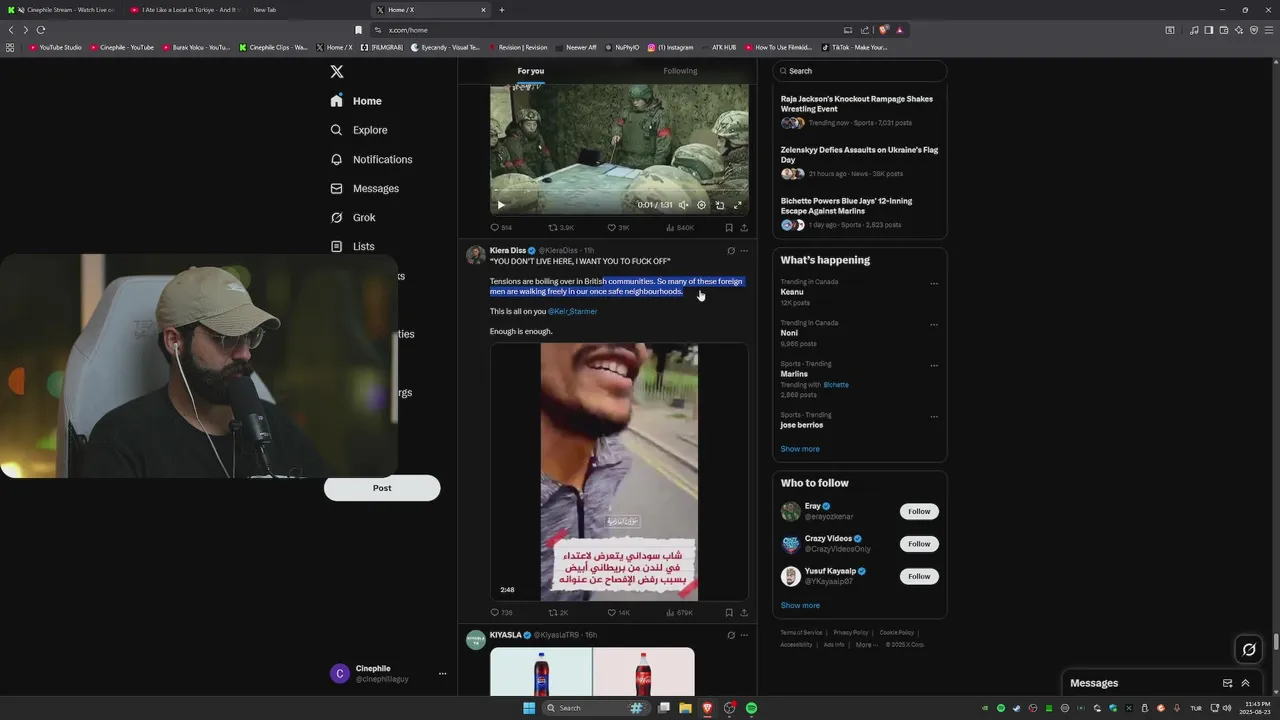Open video settings gear icon

(701, 205)
